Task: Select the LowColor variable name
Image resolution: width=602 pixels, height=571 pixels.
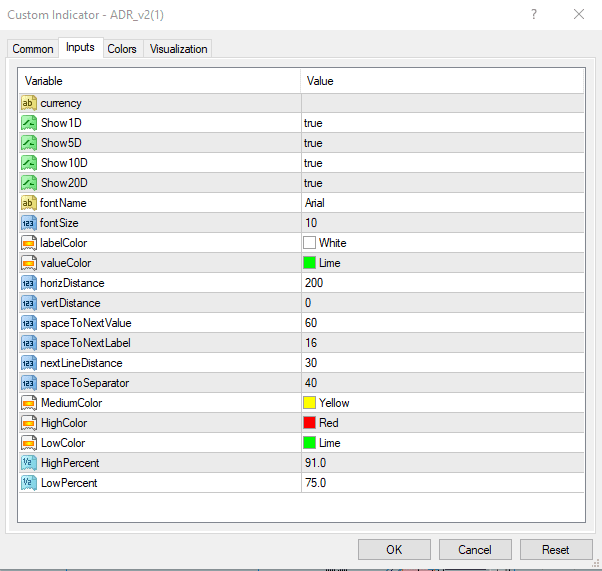Action: tap(63, 443)
